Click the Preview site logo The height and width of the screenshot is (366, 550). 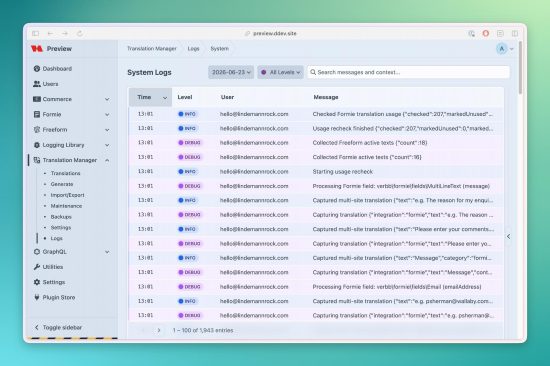37,49
